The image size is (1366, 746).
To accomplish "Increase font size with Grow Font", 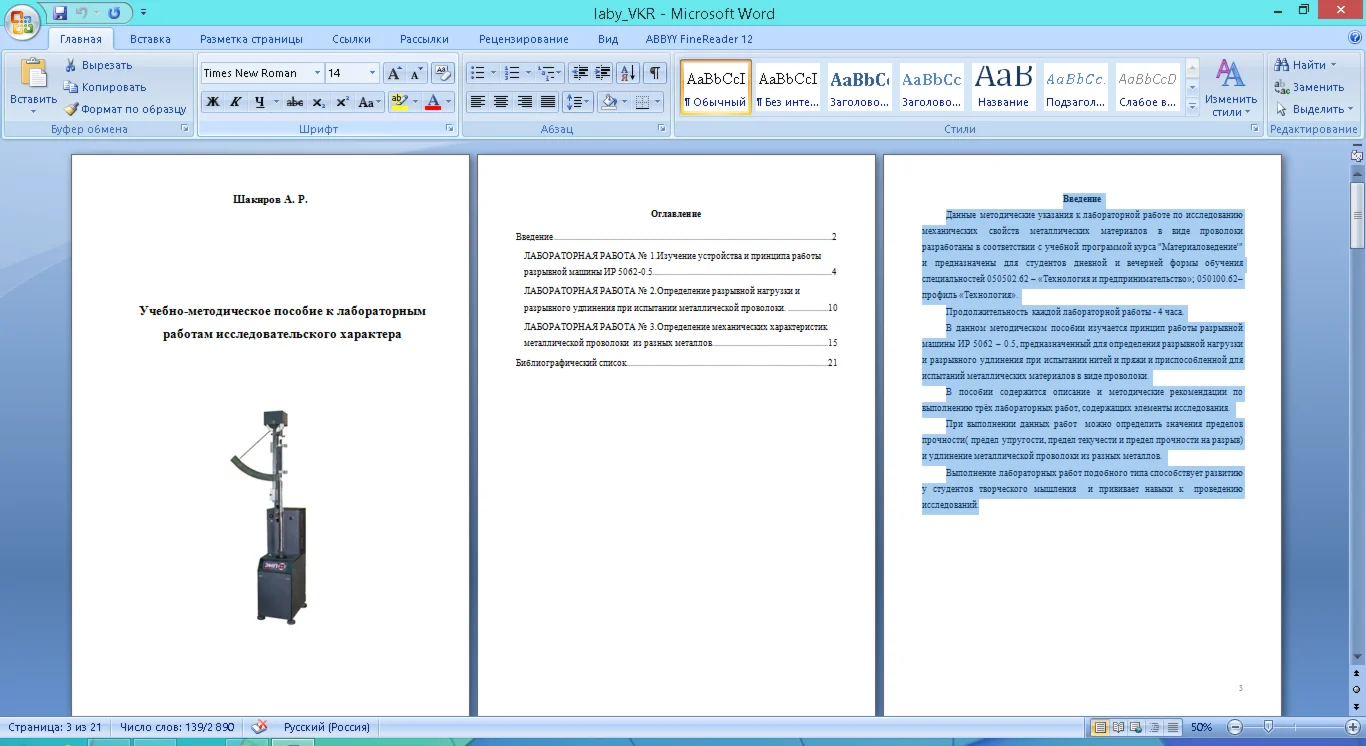I will tap(394, 73).
